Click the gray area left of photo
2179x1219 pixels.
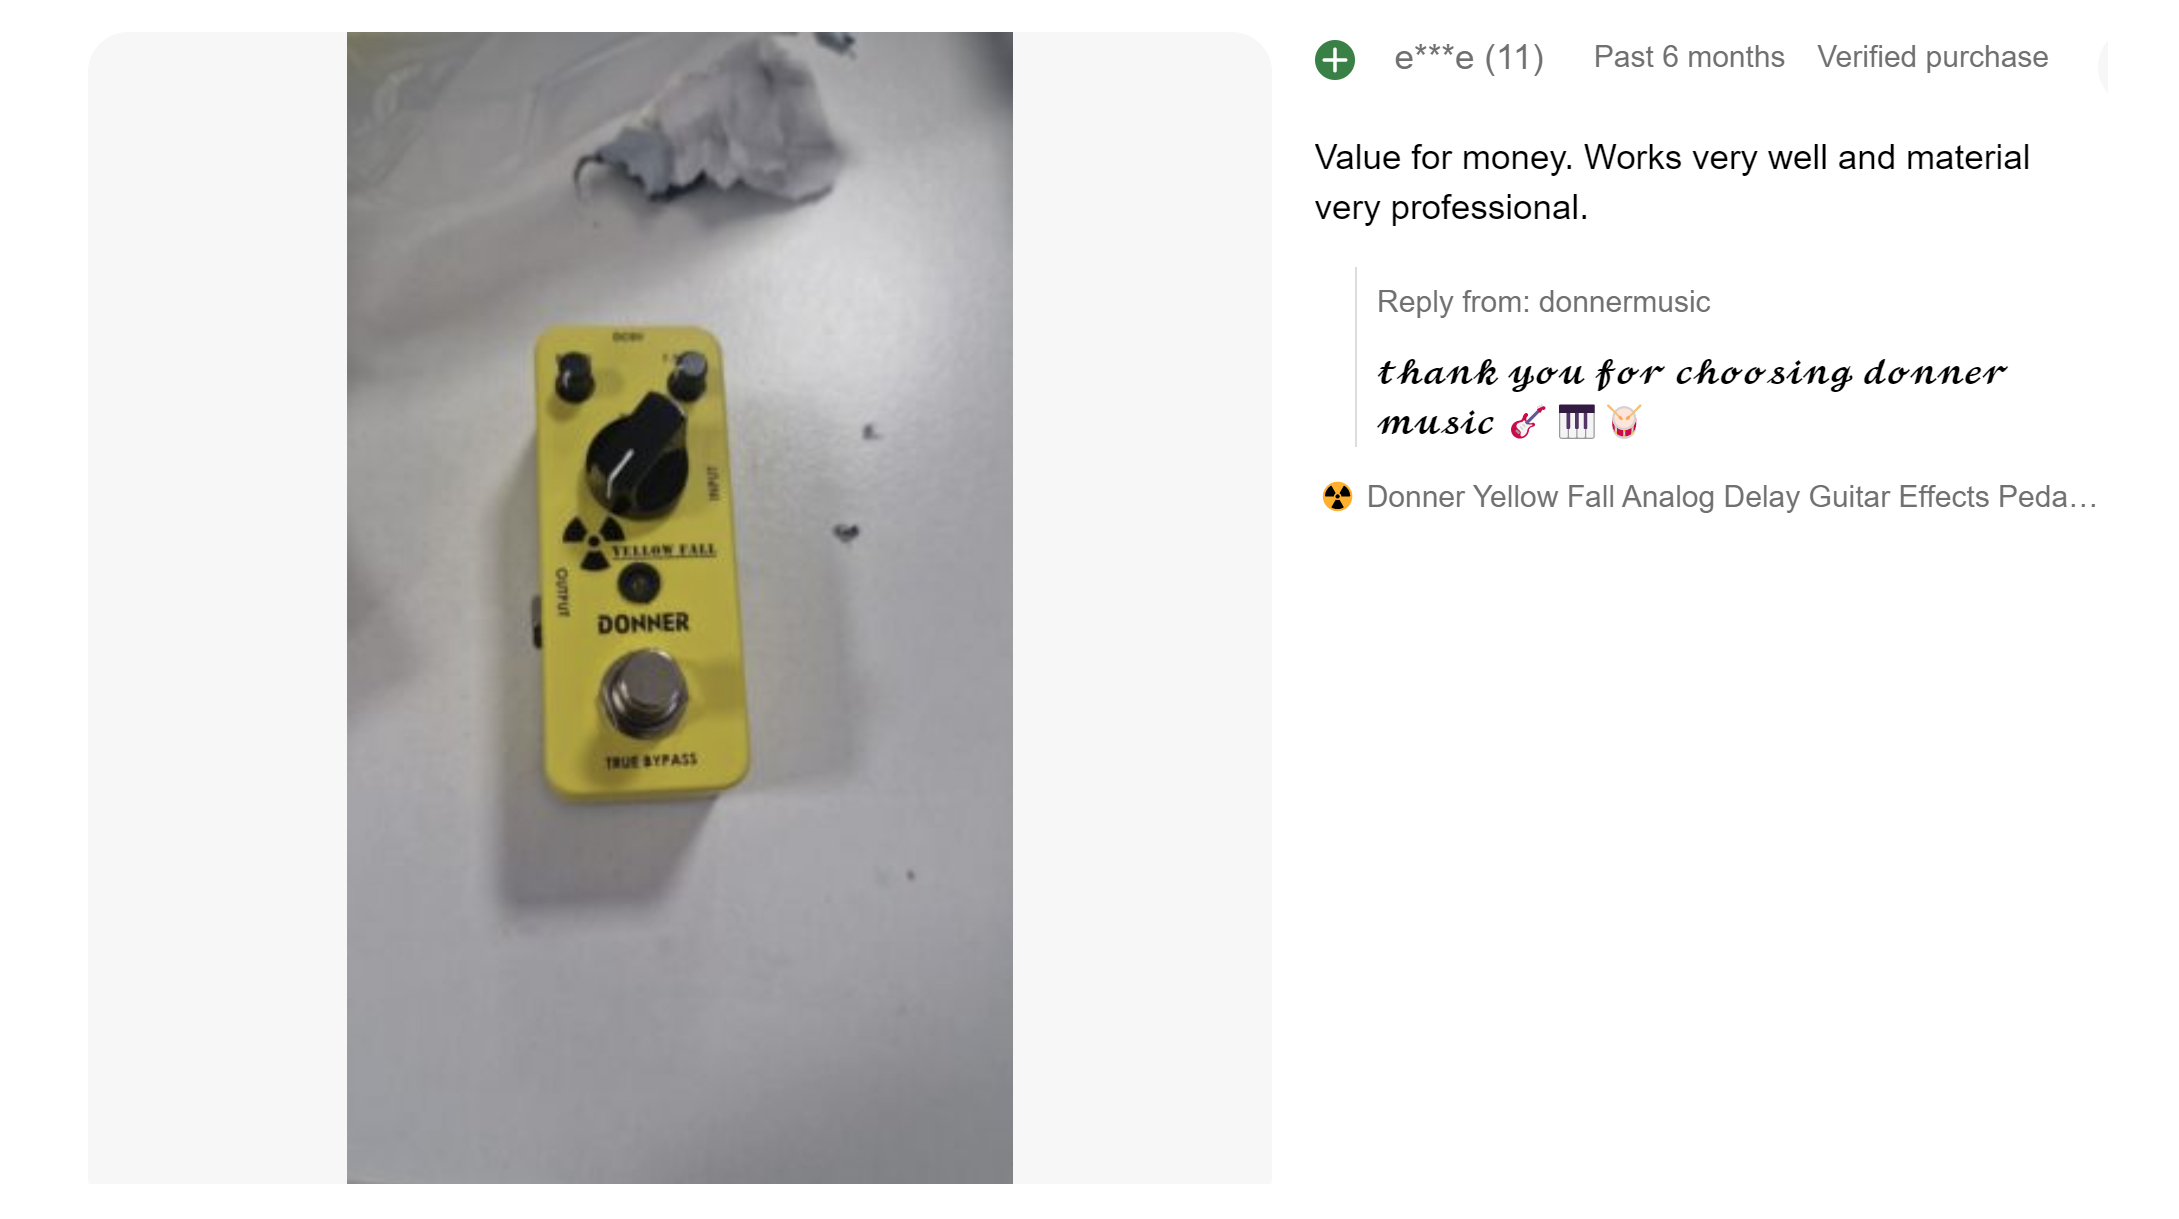point(217,607)
